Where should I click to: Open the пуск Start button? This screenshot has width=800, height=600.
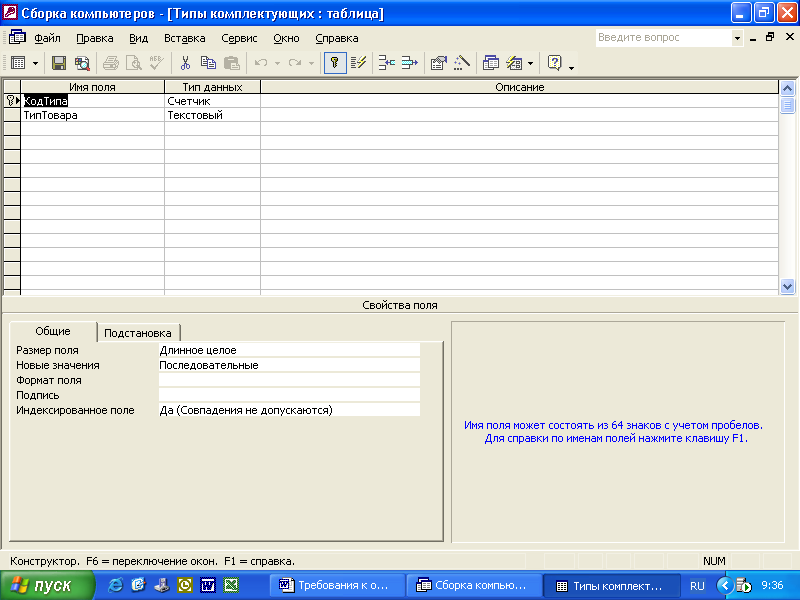click(x=47, y=585)
